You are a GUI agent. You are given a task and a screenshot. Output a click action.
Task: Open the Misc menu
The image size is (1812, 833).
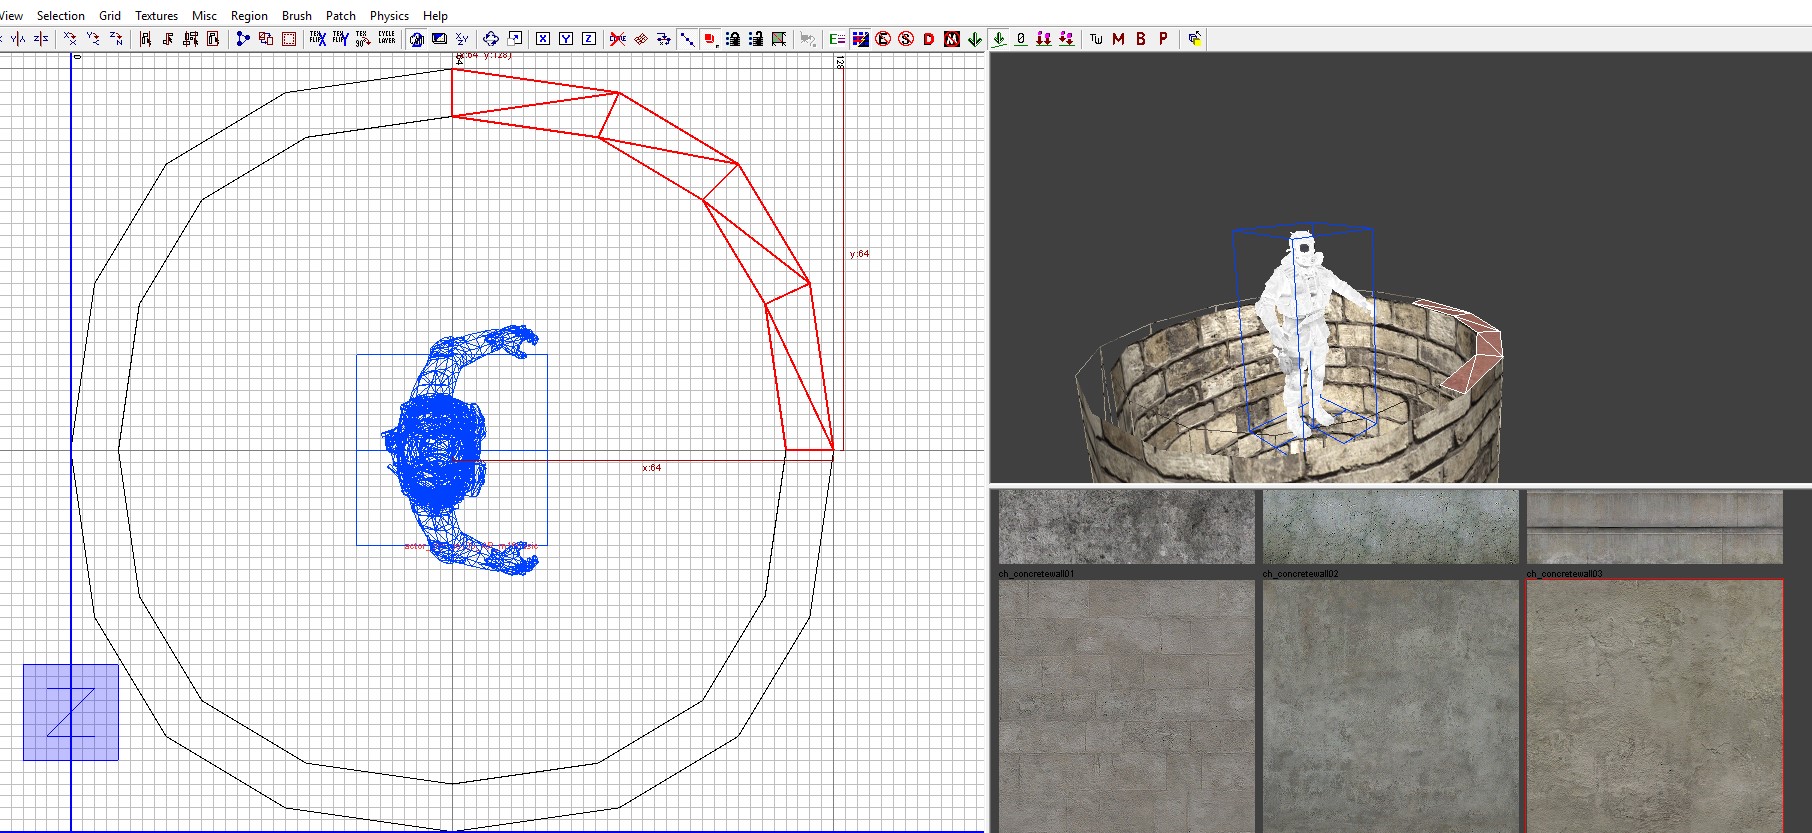tap(204, 16)
